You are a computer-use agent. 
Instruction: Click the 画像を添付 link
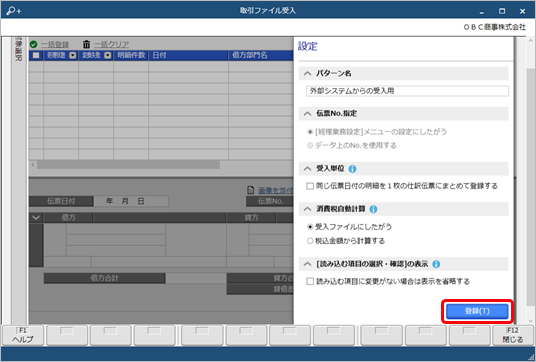click(x=275, y=190)
